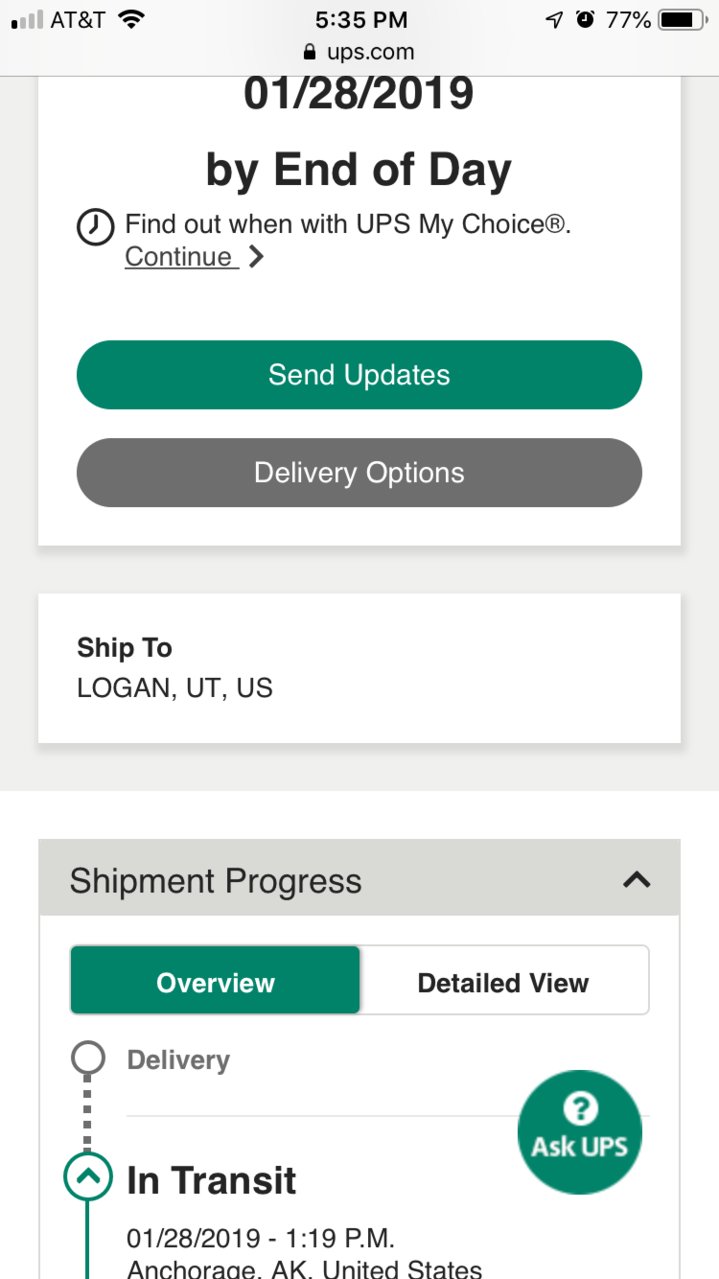Tap the Delivery step circle marker

pos(88,1058)
